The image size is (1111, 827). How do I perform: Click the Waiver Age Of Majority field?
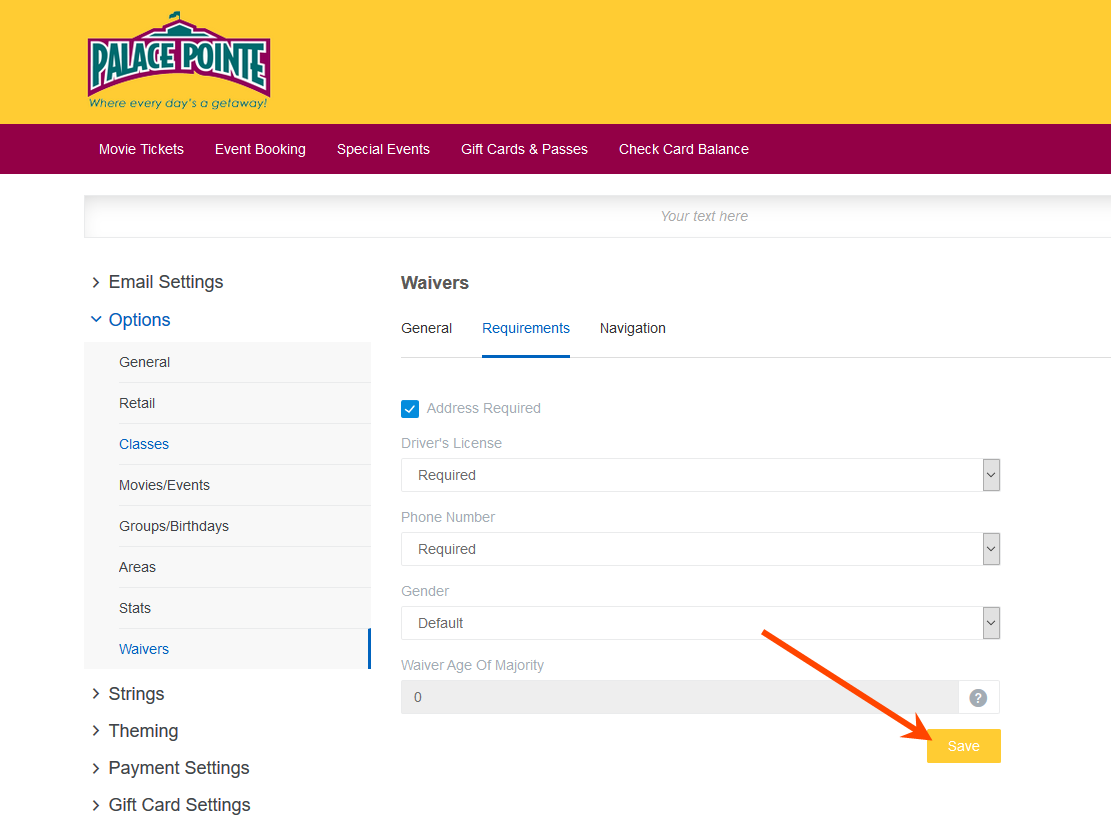coord(679,697)
